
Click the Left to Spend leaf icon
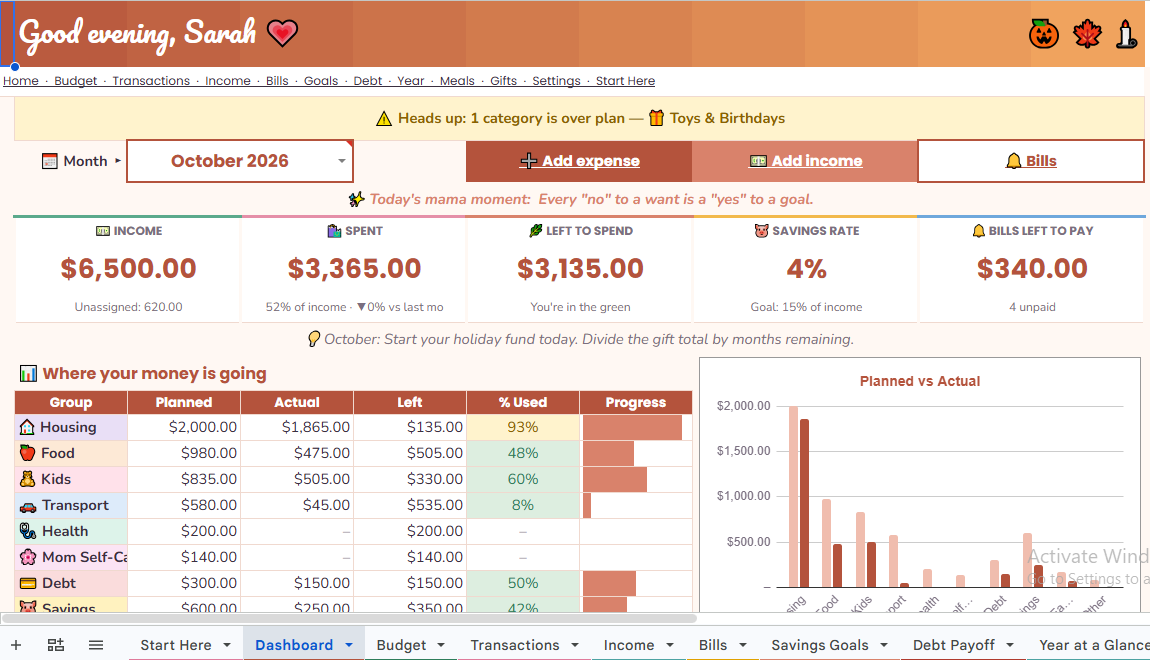click(x=536, y=230)
